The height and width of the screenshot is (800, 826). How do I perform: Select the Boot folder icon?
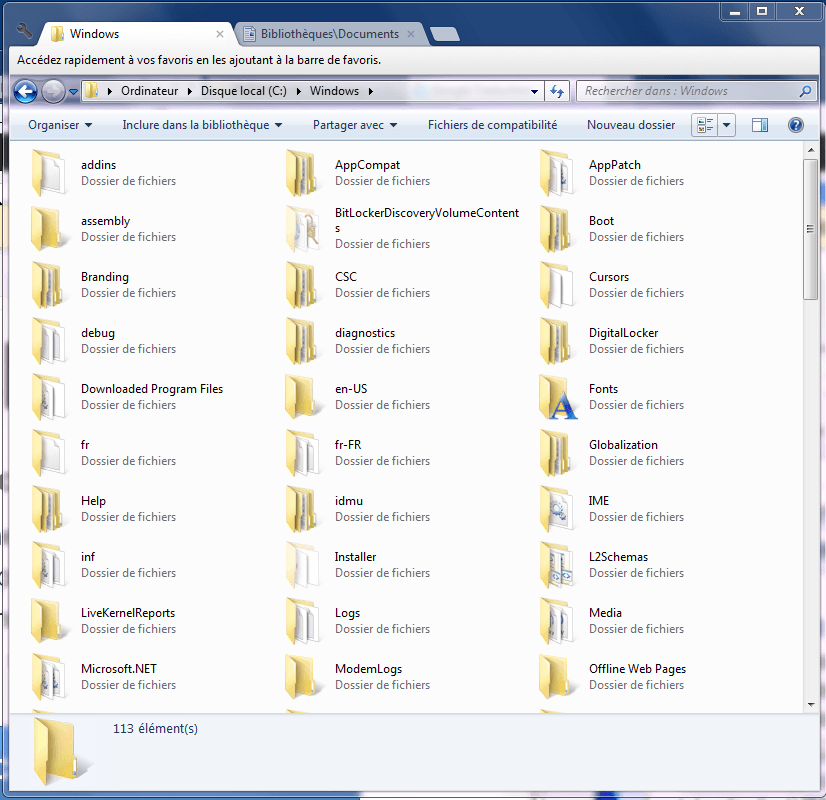click(557, 229)
